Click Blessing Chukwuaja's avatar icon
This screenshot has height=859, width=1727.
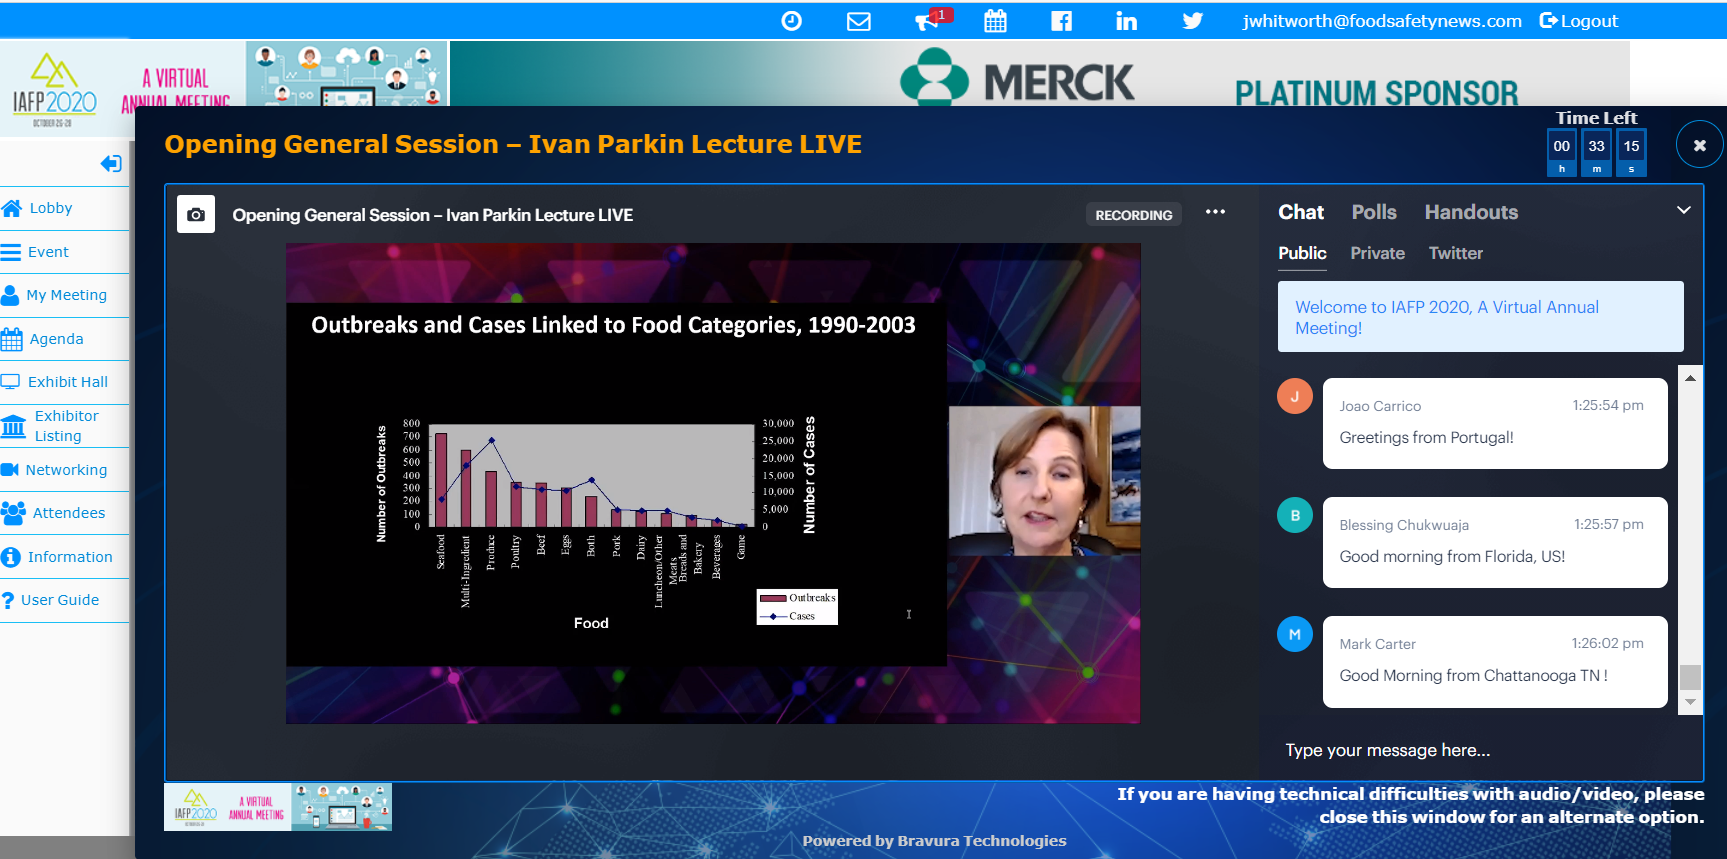[x=1294, y=515]
